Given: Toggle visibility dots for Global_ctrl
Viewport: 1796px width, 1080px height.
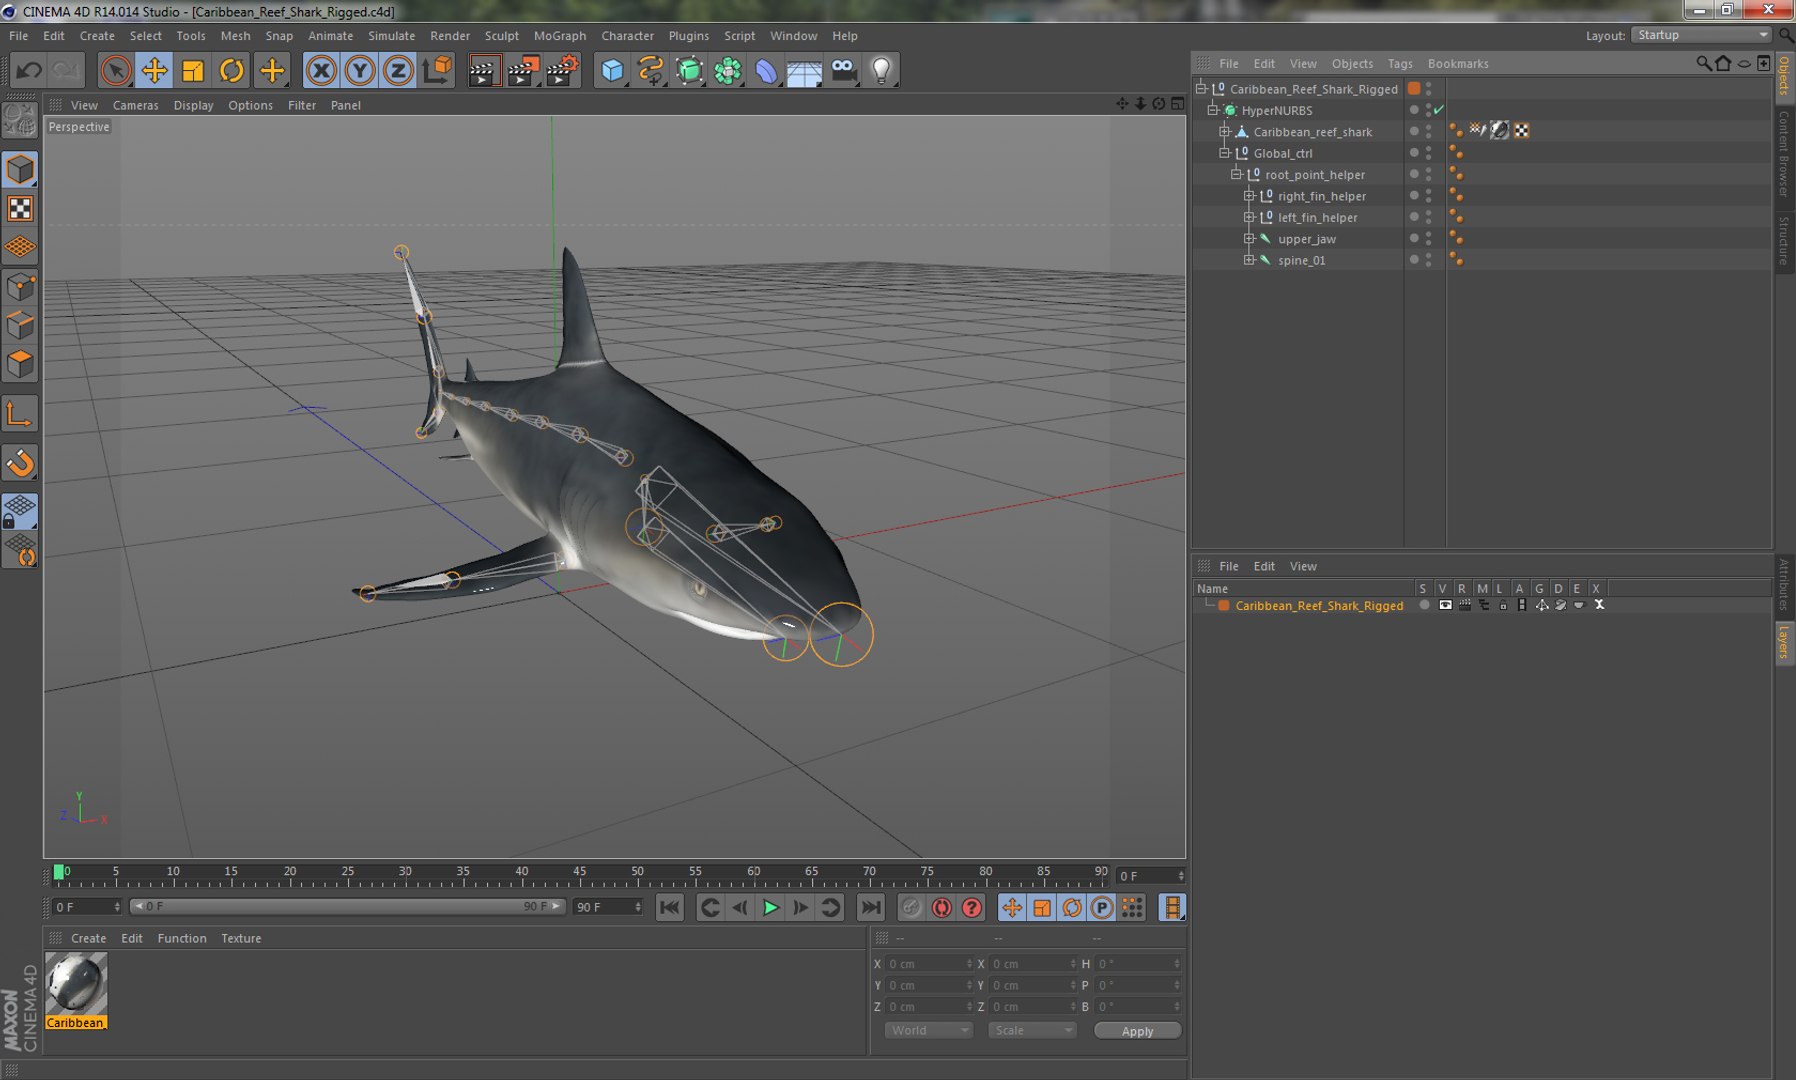Looking at the screenshot, I should point(1428,153).
